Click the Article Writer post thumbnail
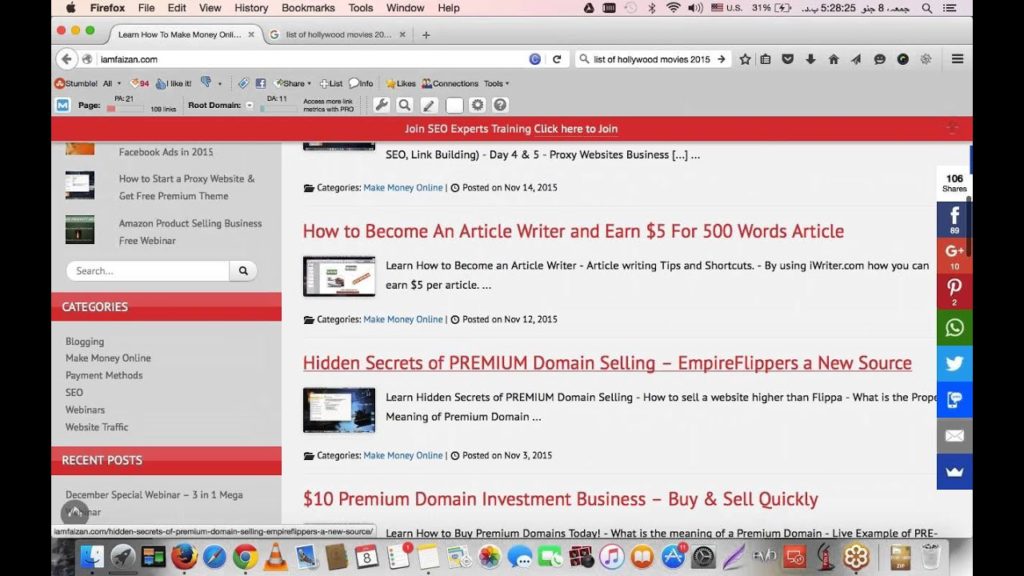Viewport: 1024px width, 576px height. pyautogui.click(x=339, y=276)
